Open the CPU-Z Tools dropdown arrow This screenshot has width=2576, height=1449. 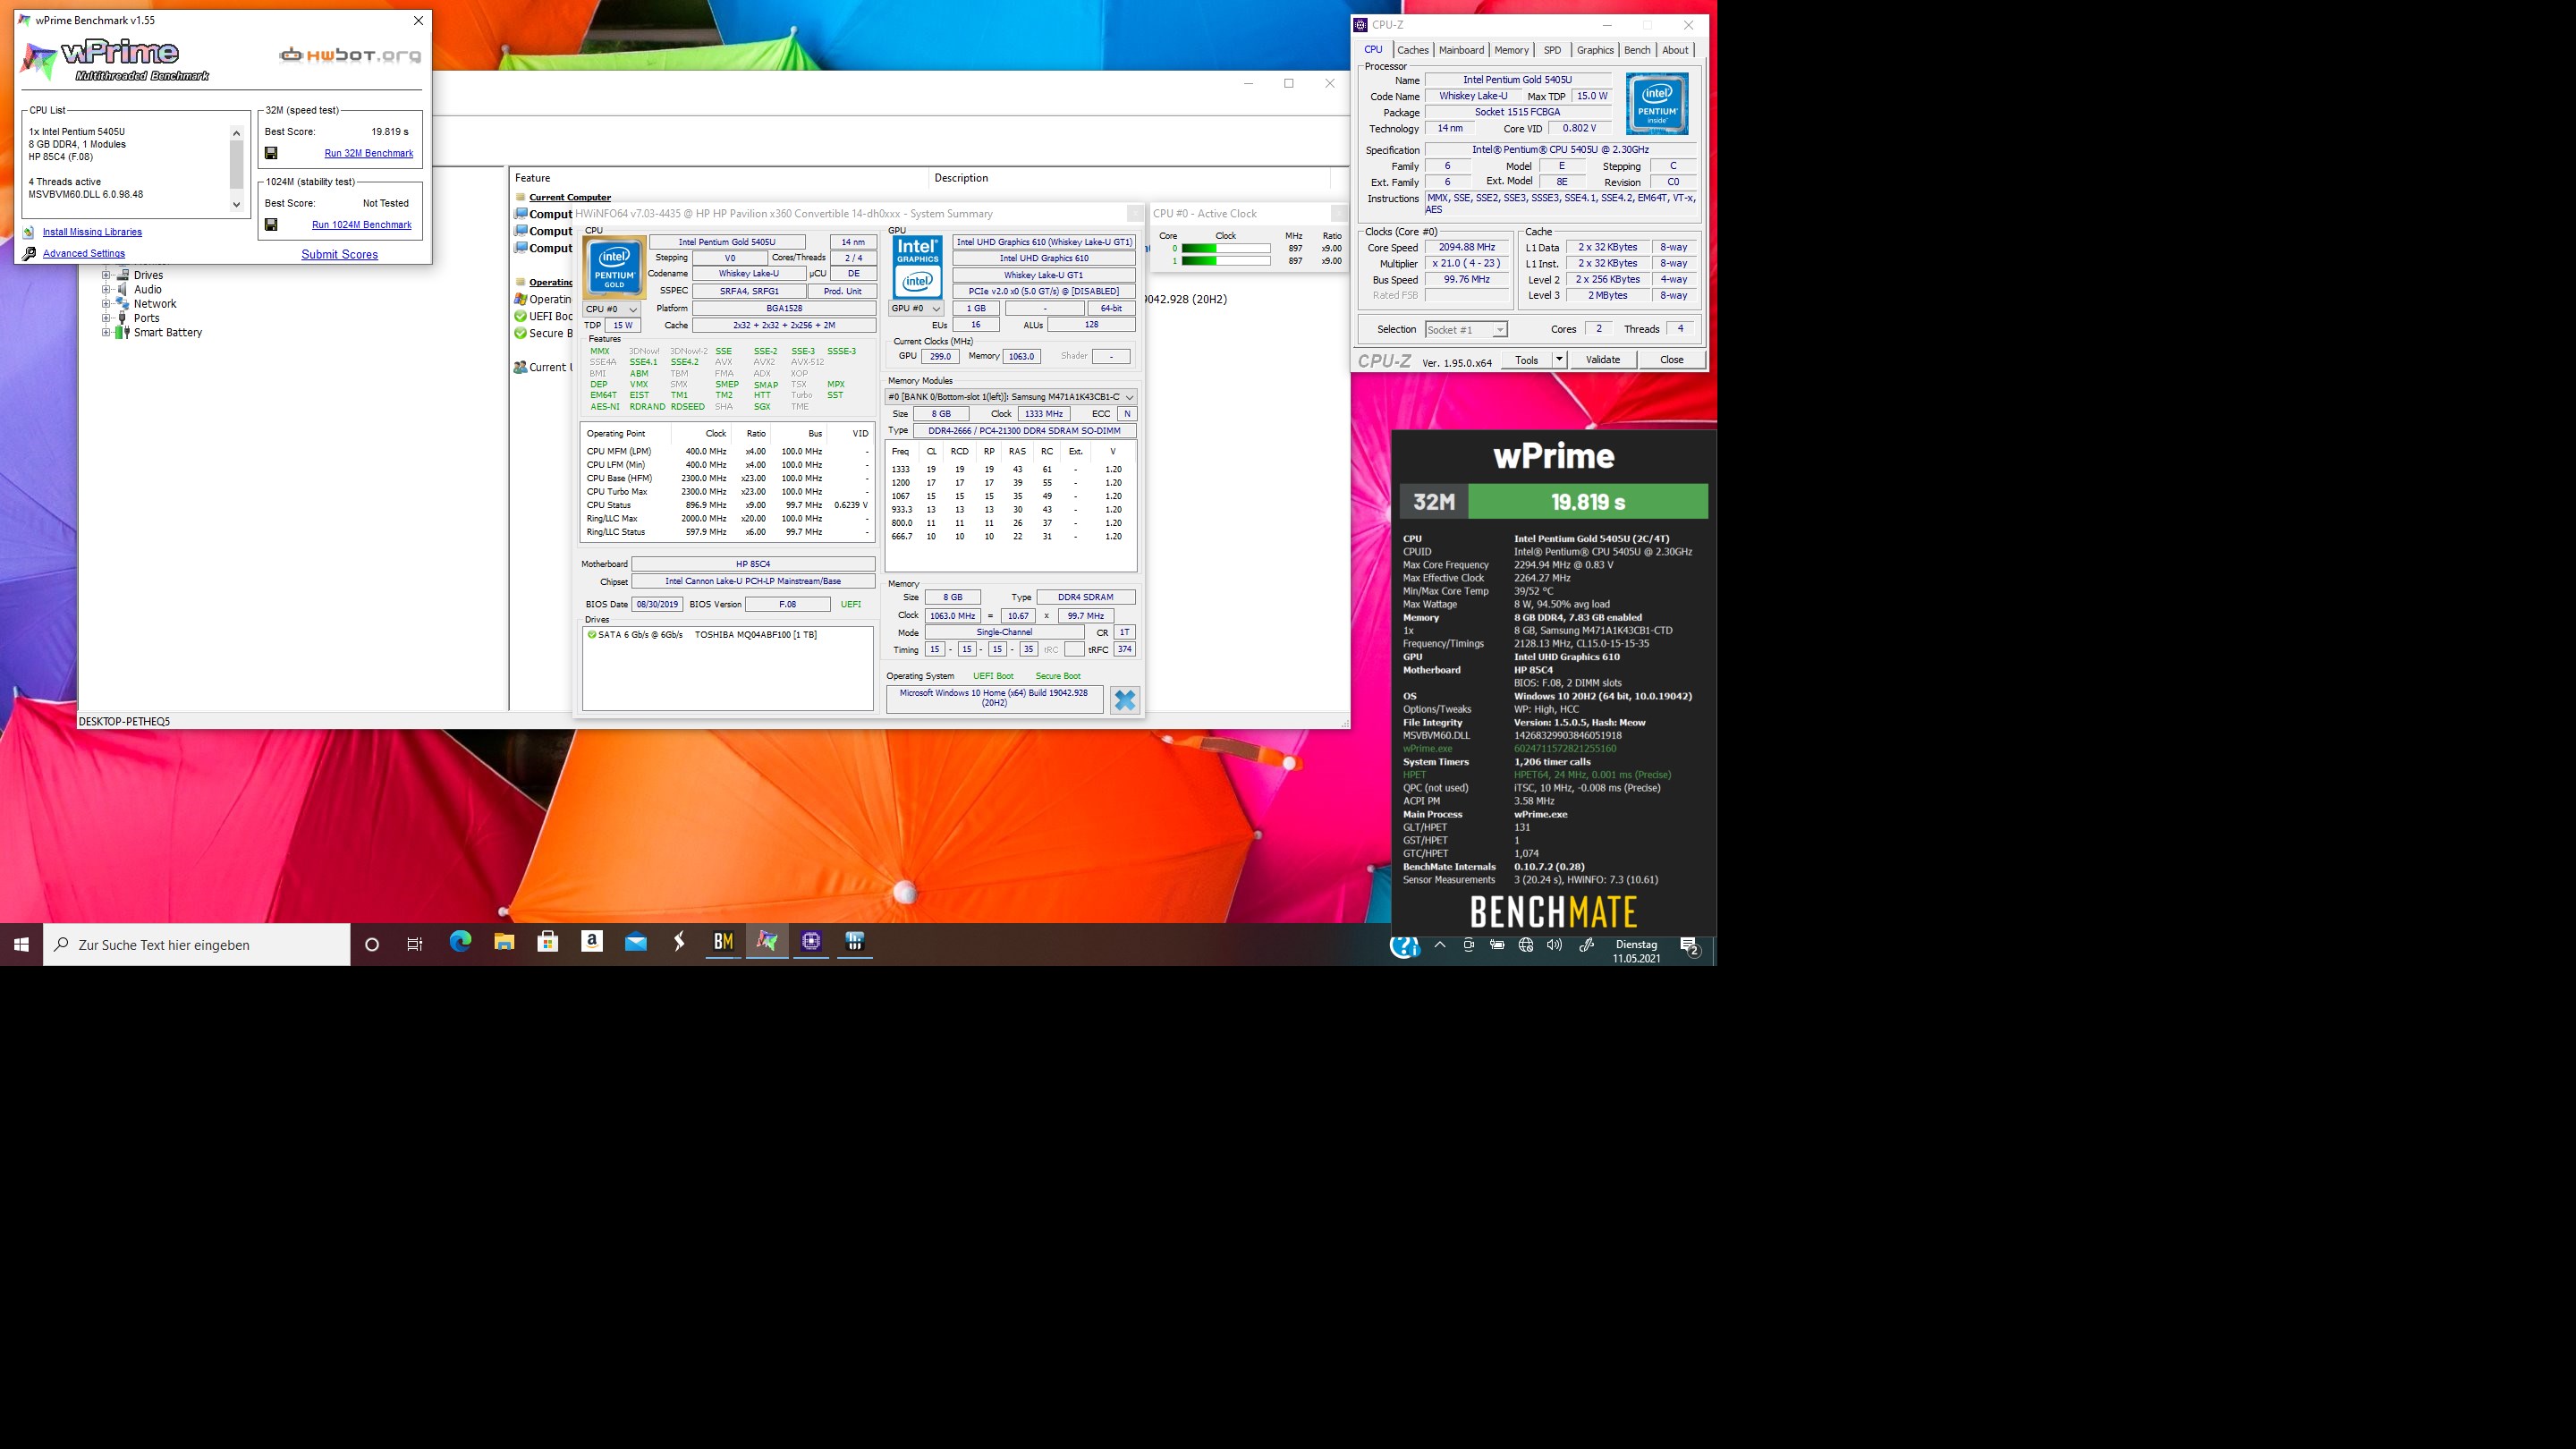[x=1559, y=360]
